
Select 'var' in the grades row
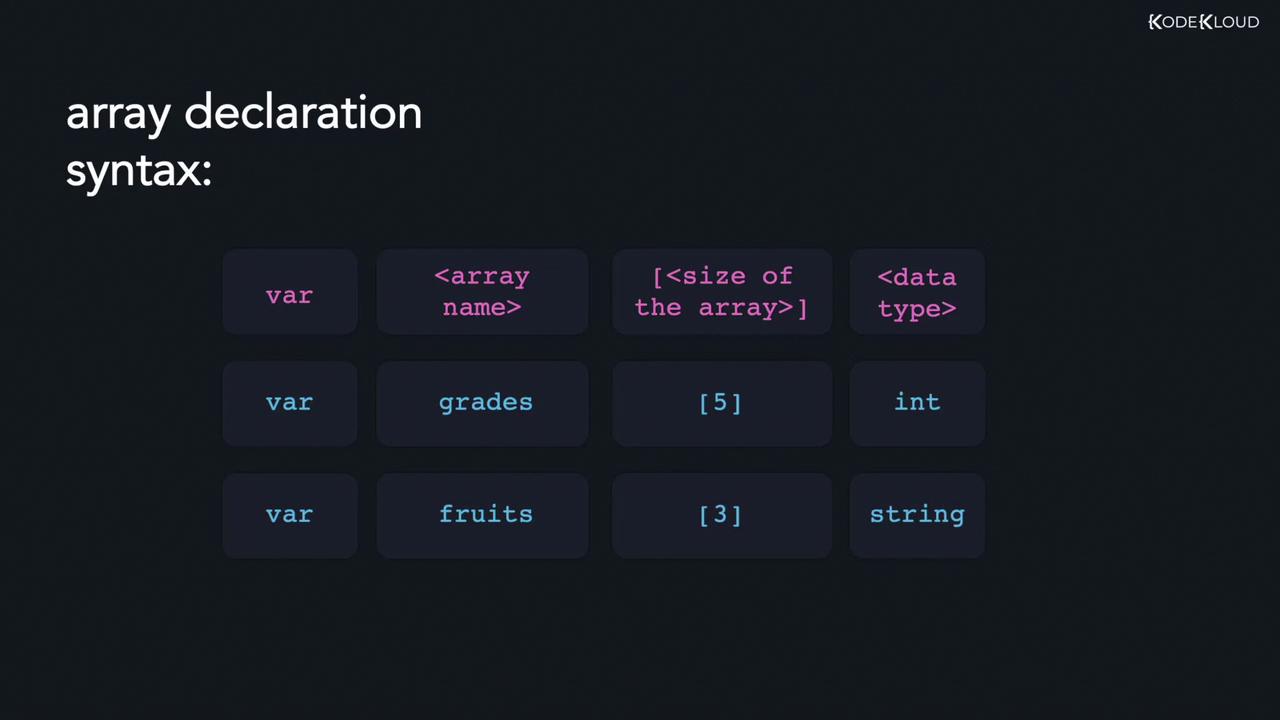[x=289, y=403]
